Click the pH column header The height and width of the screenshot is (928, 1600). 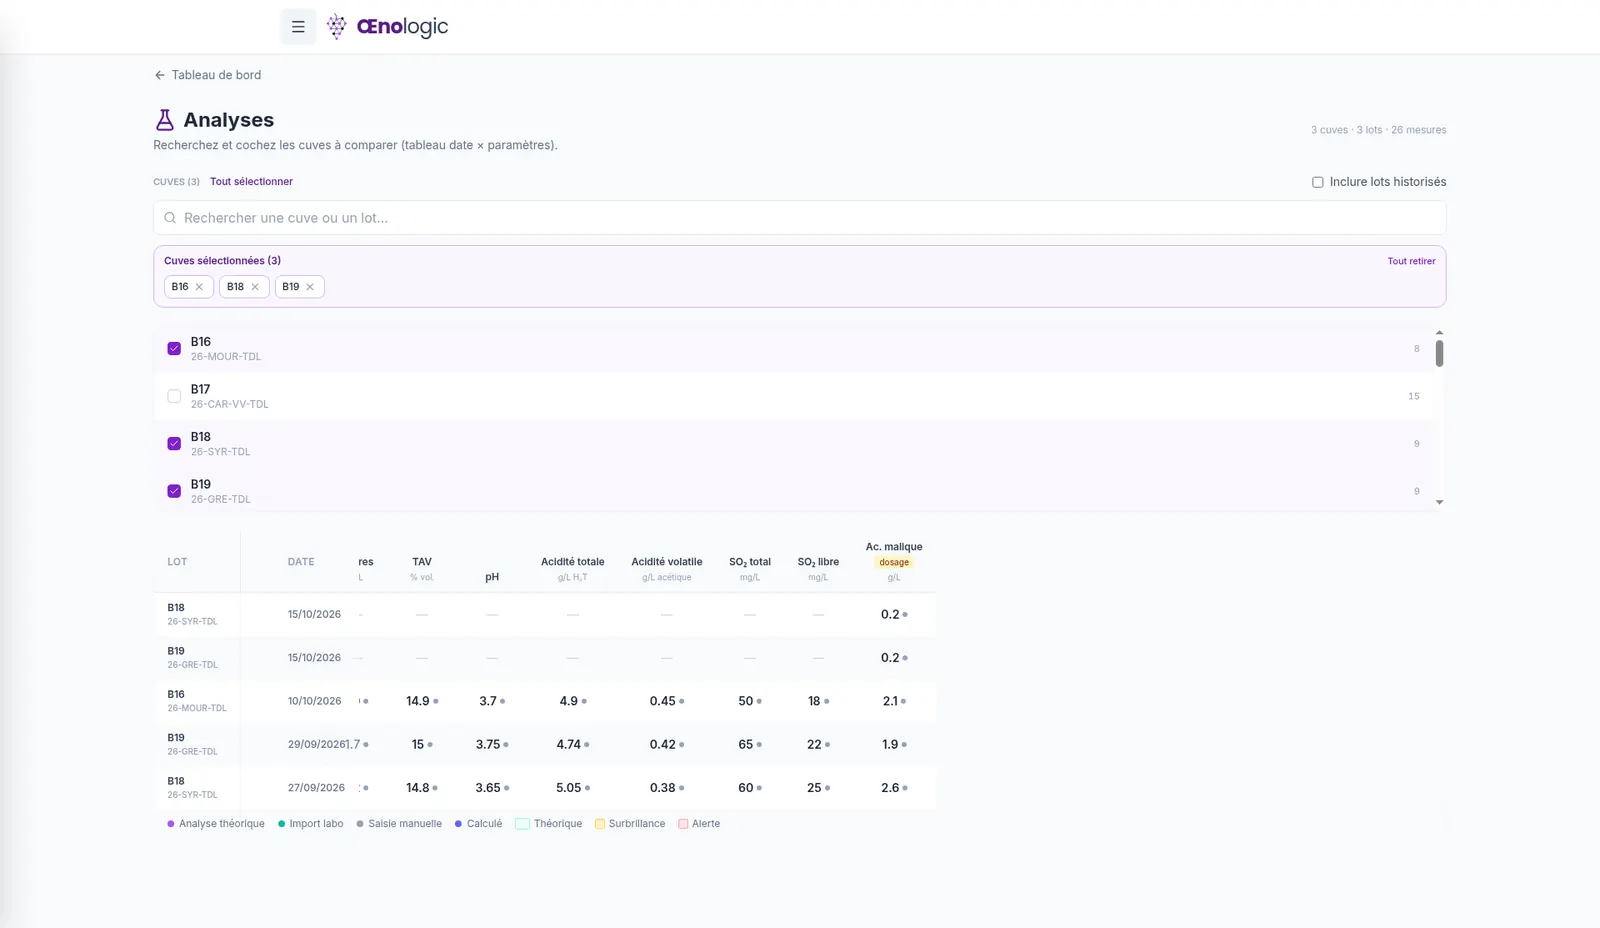point(492,577)
